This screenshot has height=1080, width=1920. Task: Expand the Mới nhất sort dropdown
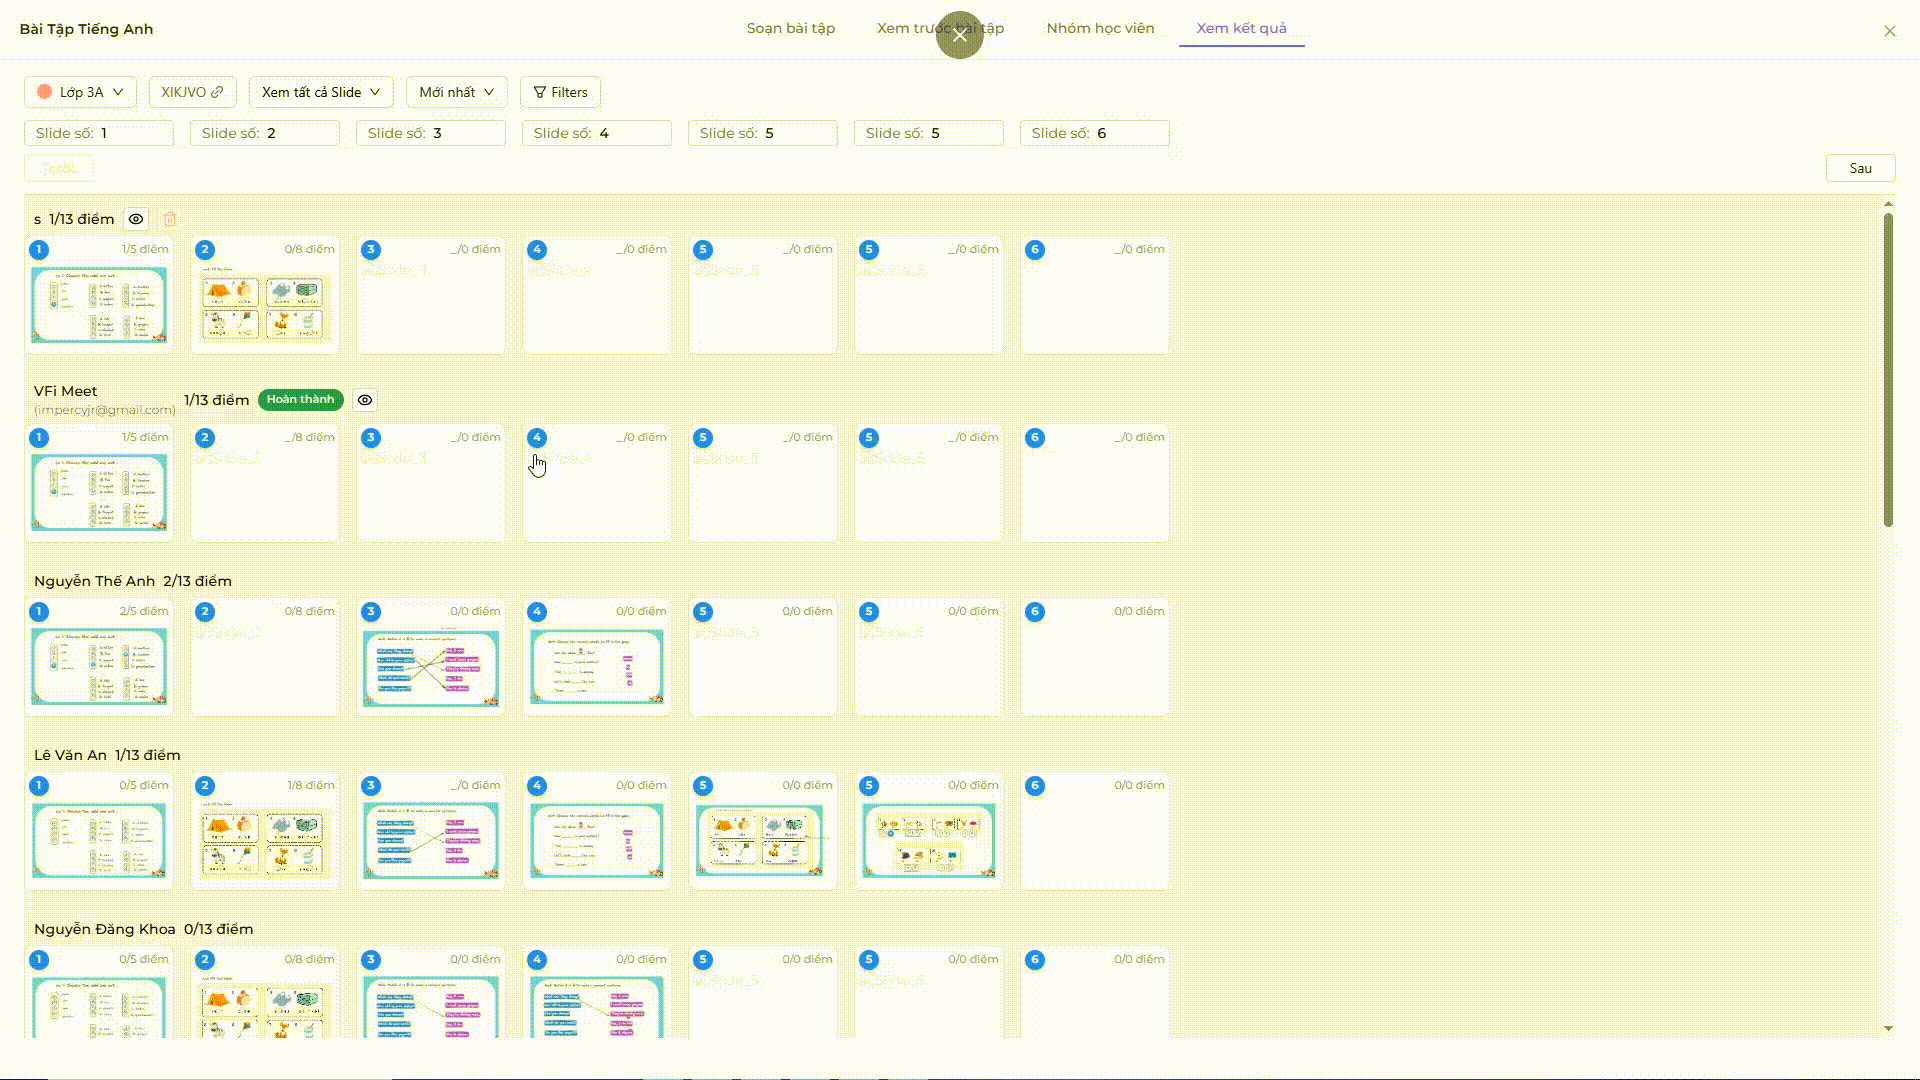[456, 92]
